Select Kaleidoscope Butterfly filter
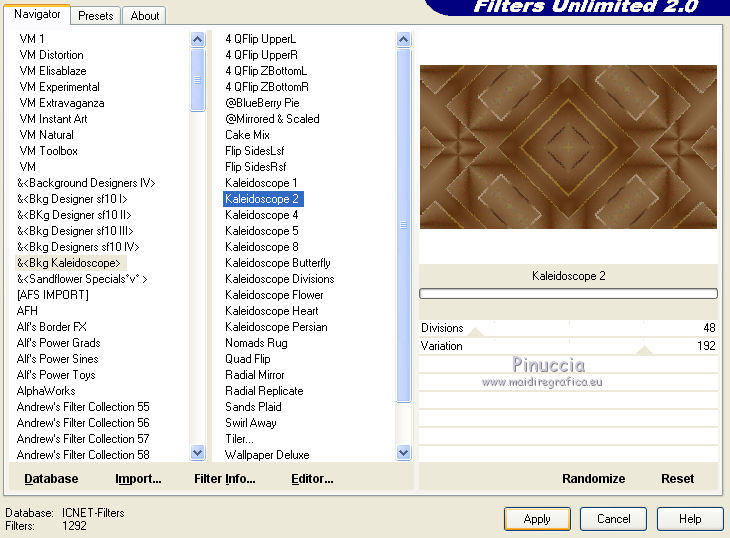The image size is (730, 538). (x=278, y=263)
